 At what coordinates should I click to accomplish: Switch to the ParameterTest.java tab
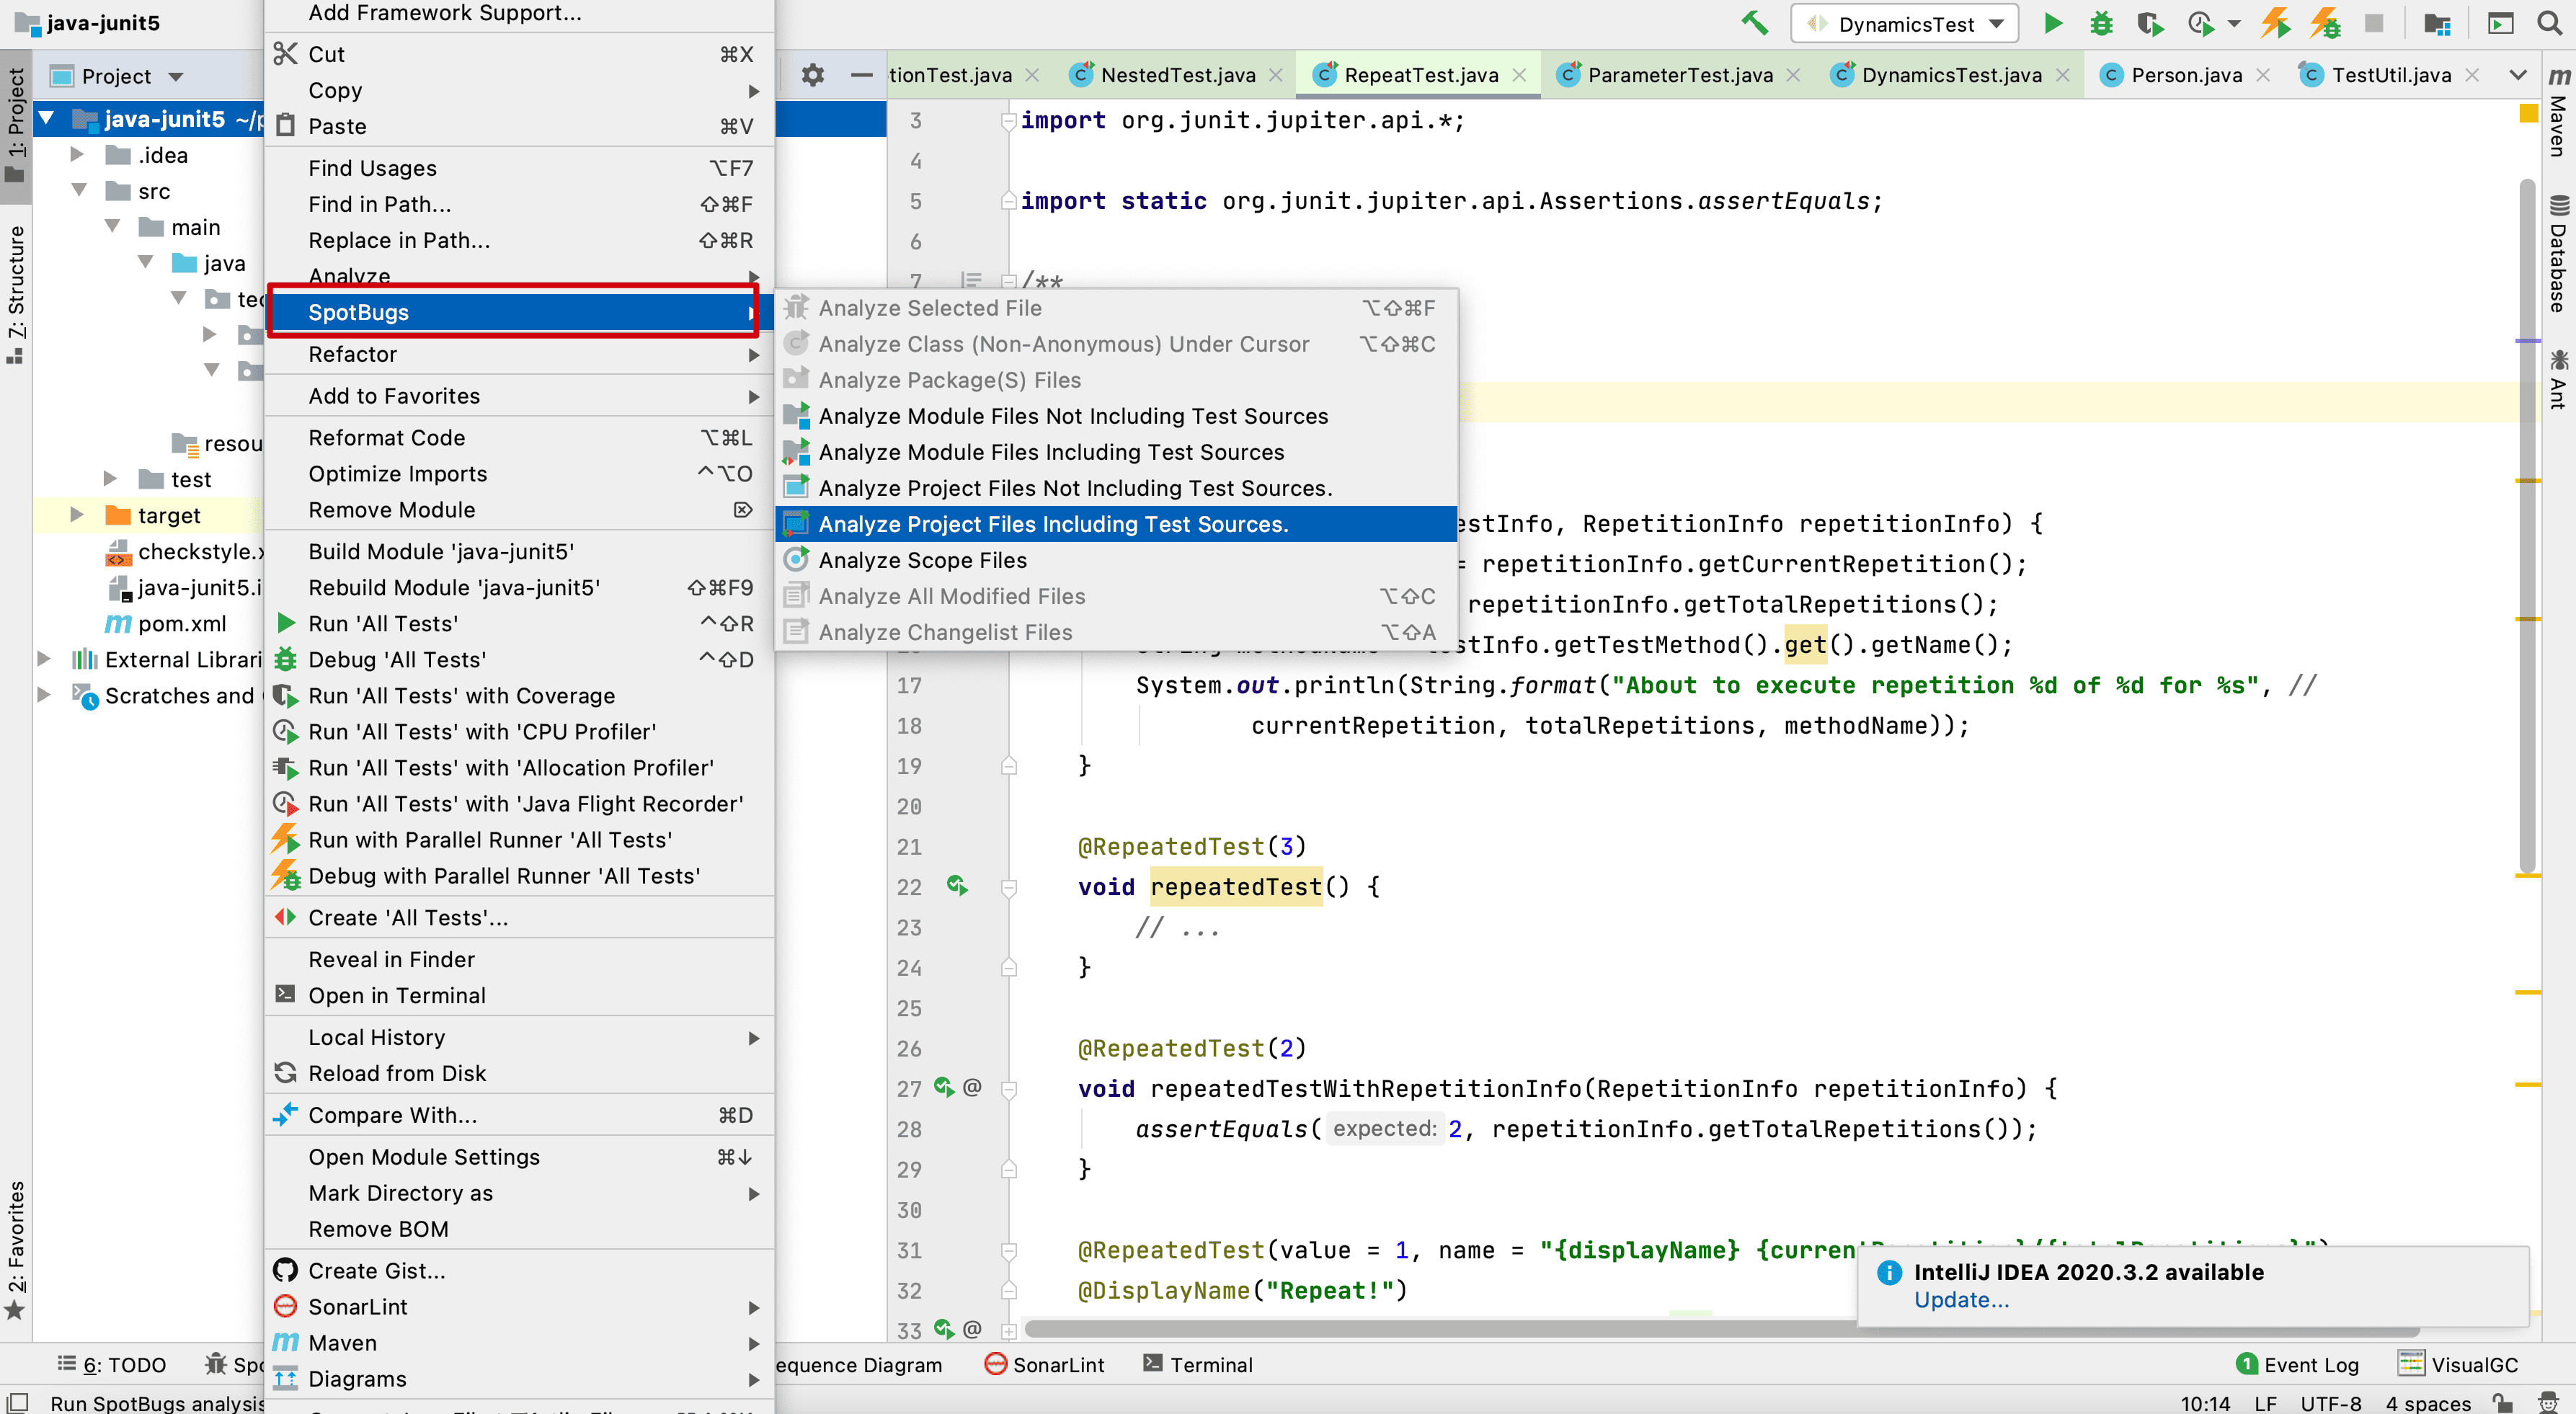1679,75
